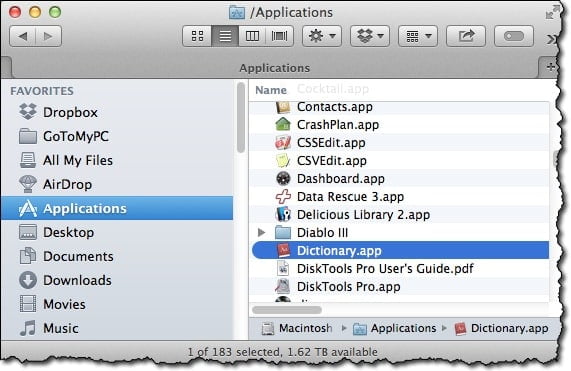This screenshot has height=371, width=571.
Task: Switch to Cover Flow view
Action: (280, 36)
